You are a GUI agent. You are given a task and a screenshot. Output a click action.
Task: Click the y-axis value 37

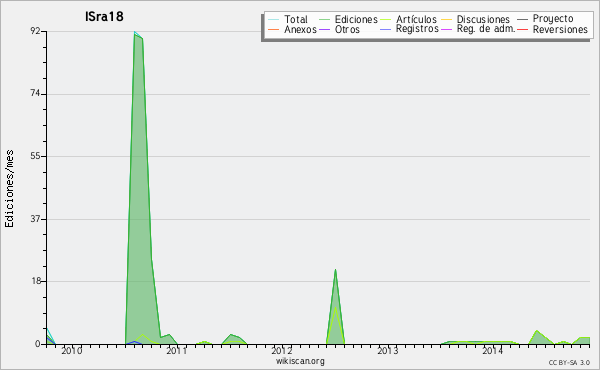[x=36, y=219]
